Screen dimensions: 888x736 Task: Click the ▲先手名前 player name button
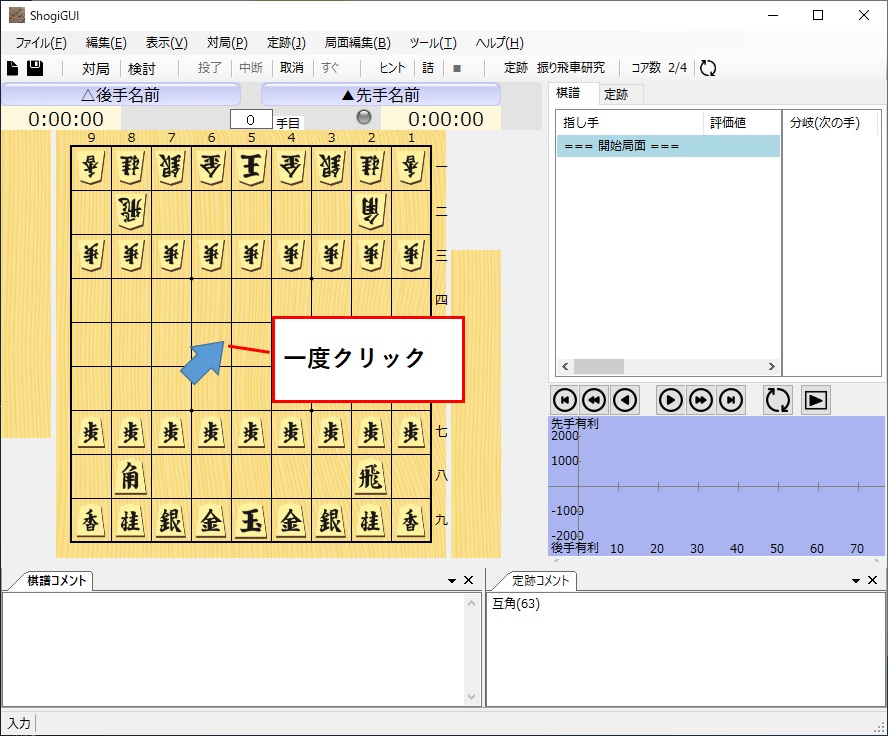(381, 95)
